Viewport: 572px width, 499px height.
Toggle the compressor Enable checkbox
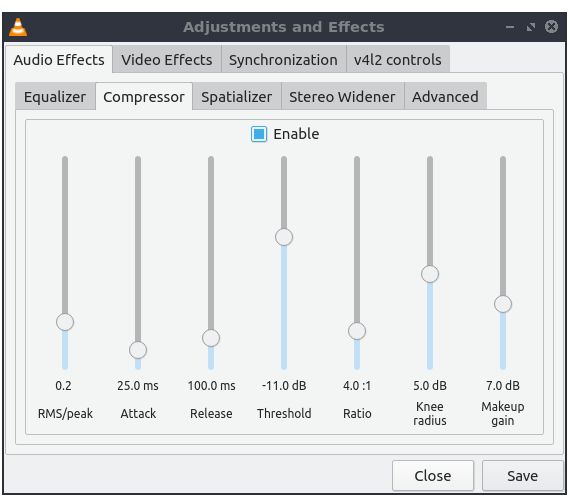tap(259, 134)
